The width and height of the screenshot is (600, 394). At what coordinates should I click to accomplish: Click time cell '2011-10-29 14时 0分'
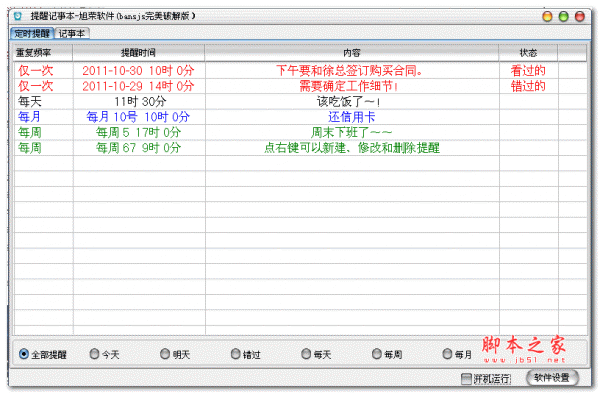point(139,86)
